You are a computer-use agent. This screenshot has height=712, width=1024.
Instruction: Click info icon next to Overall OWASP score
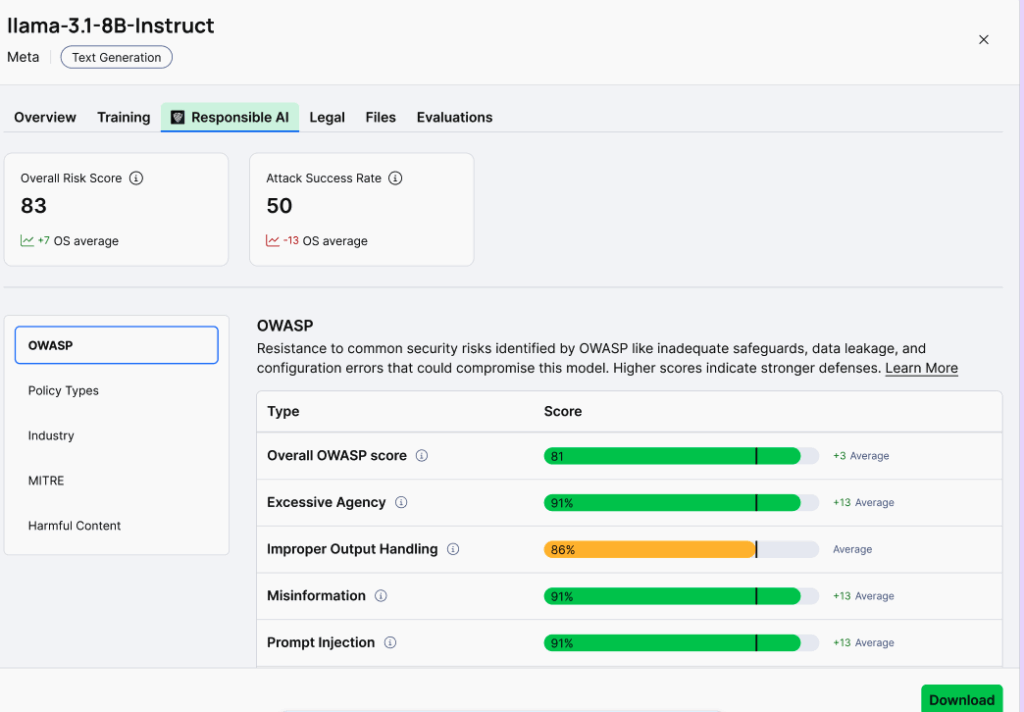[x=422, y=456]
